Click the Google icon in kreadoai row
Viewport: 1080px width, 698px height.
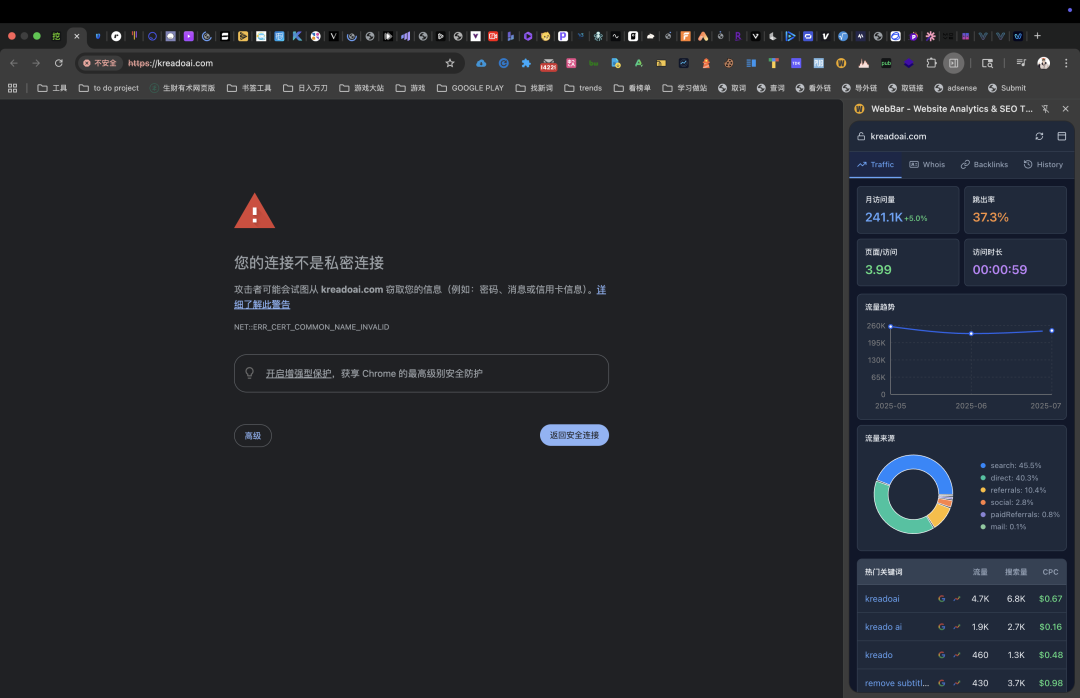(942, 599)
